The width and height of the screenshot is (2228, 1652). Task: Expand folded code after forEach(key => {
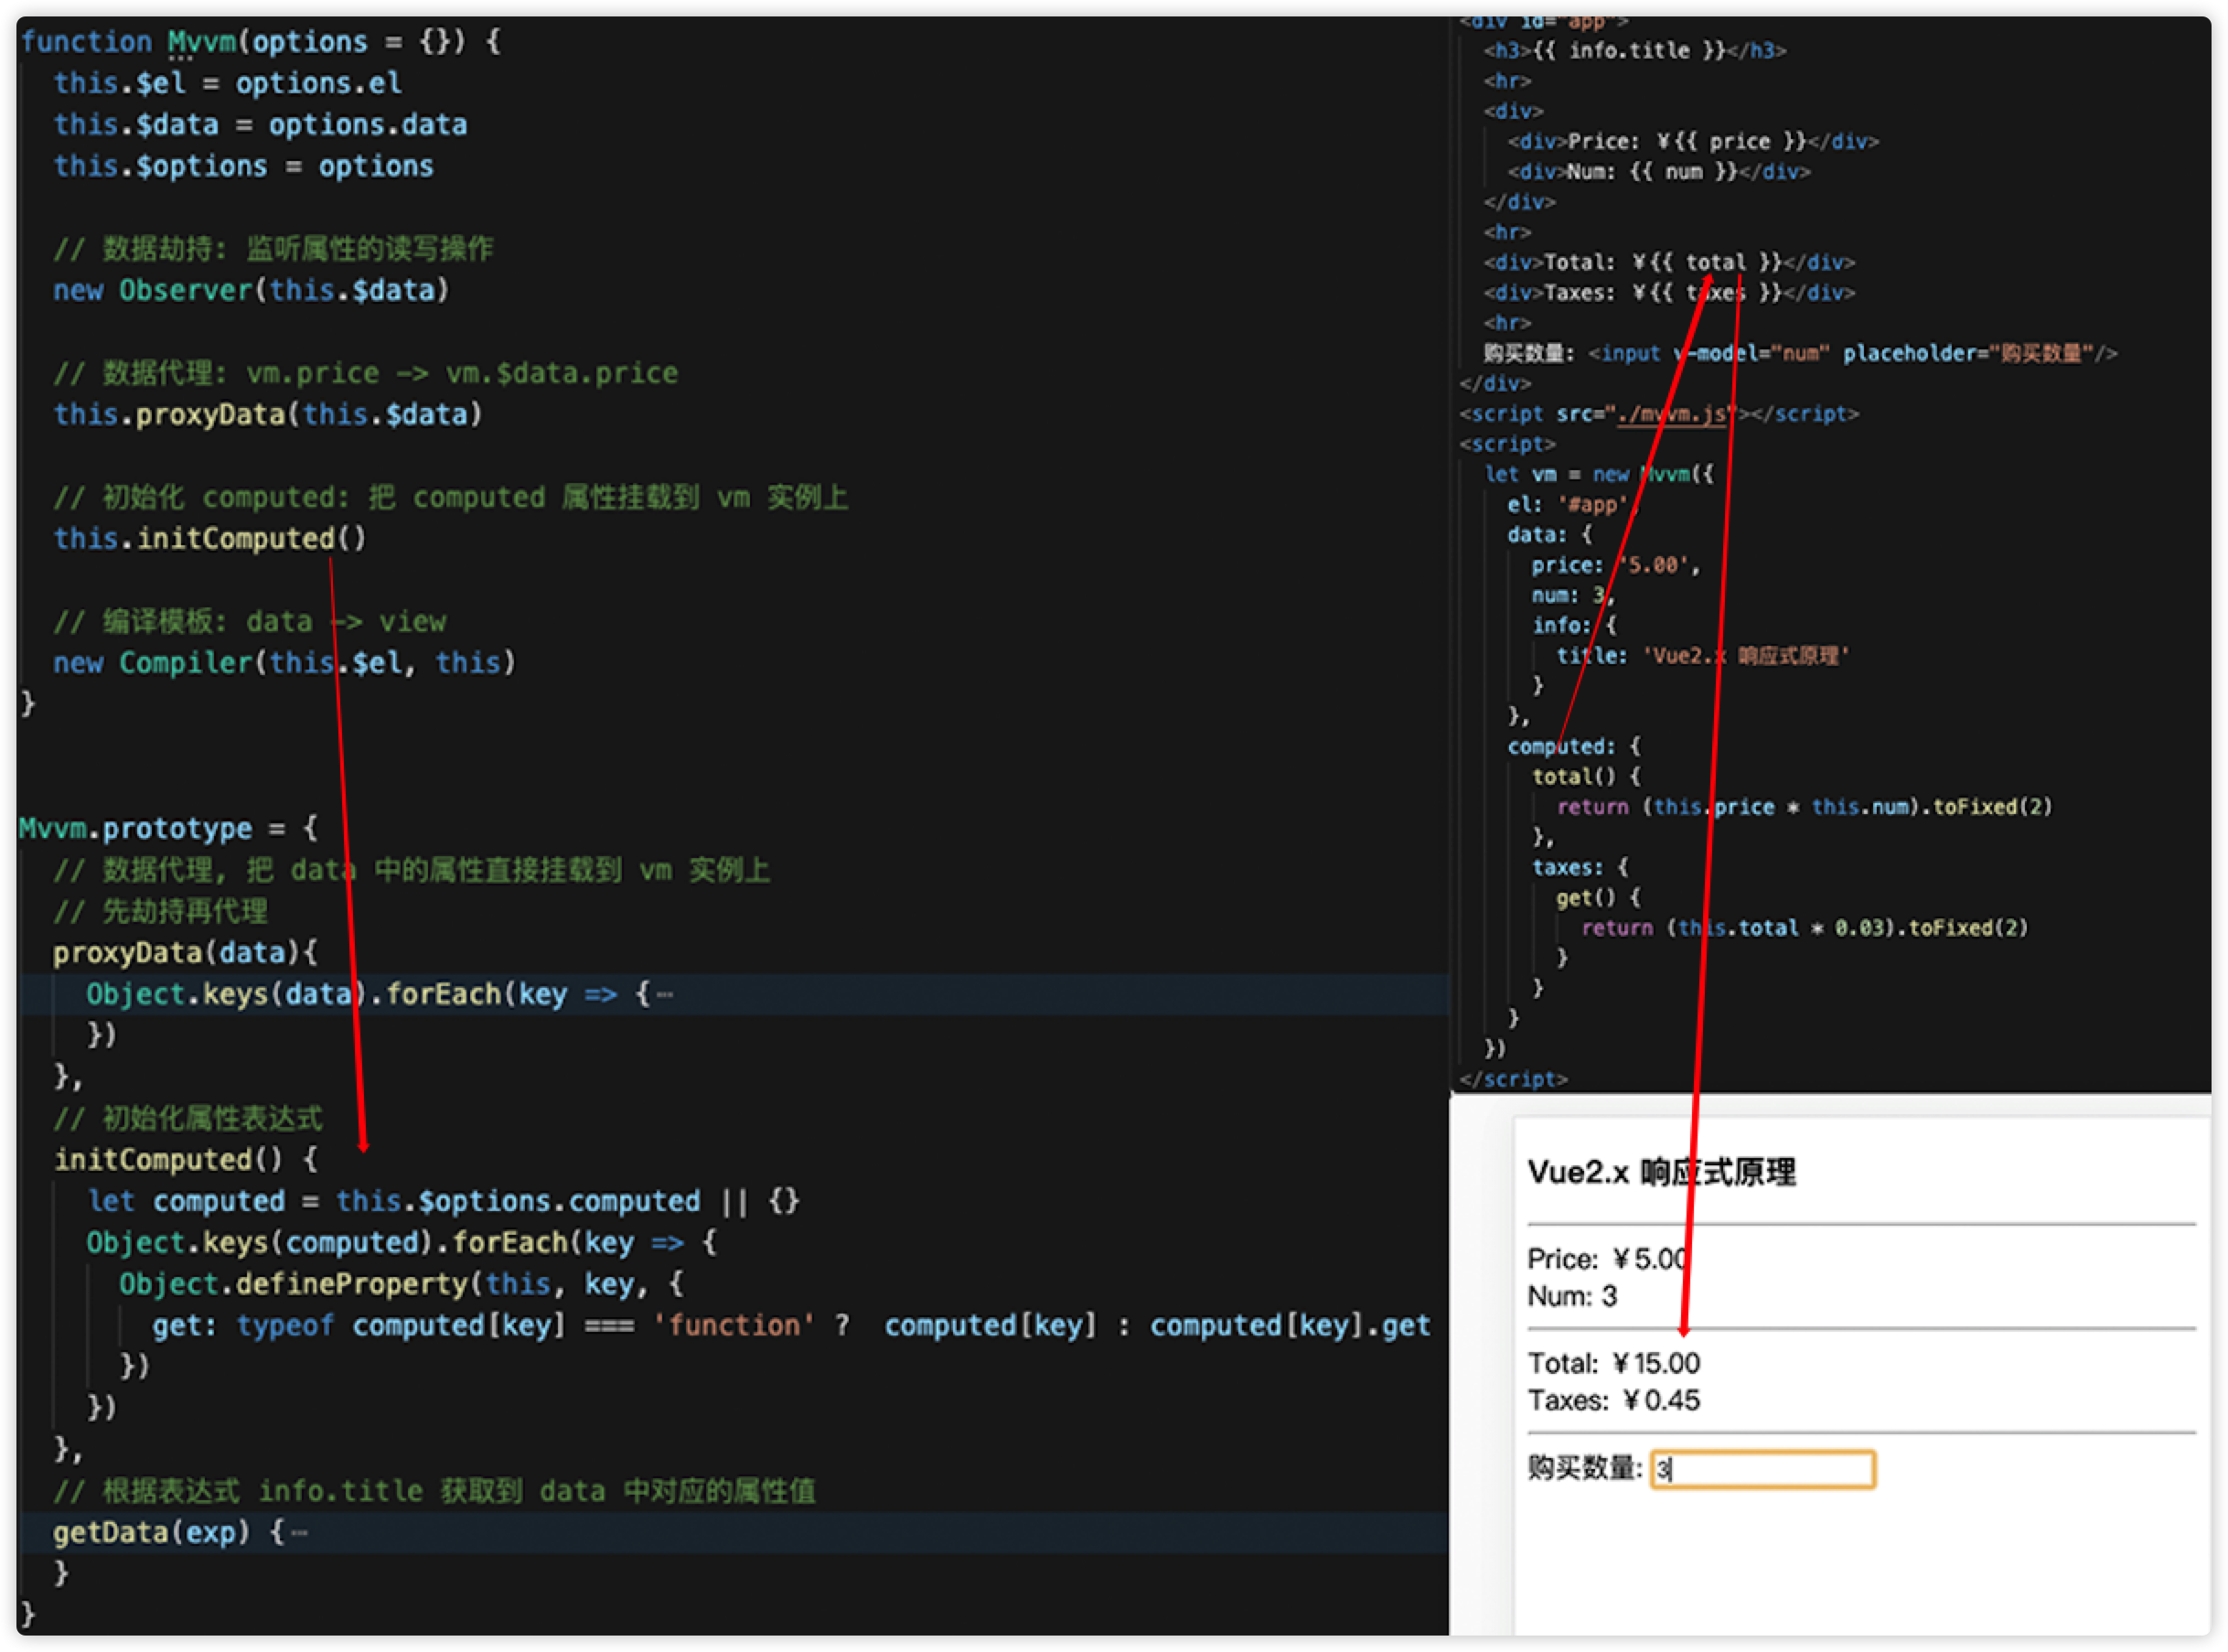click(665, 995)
